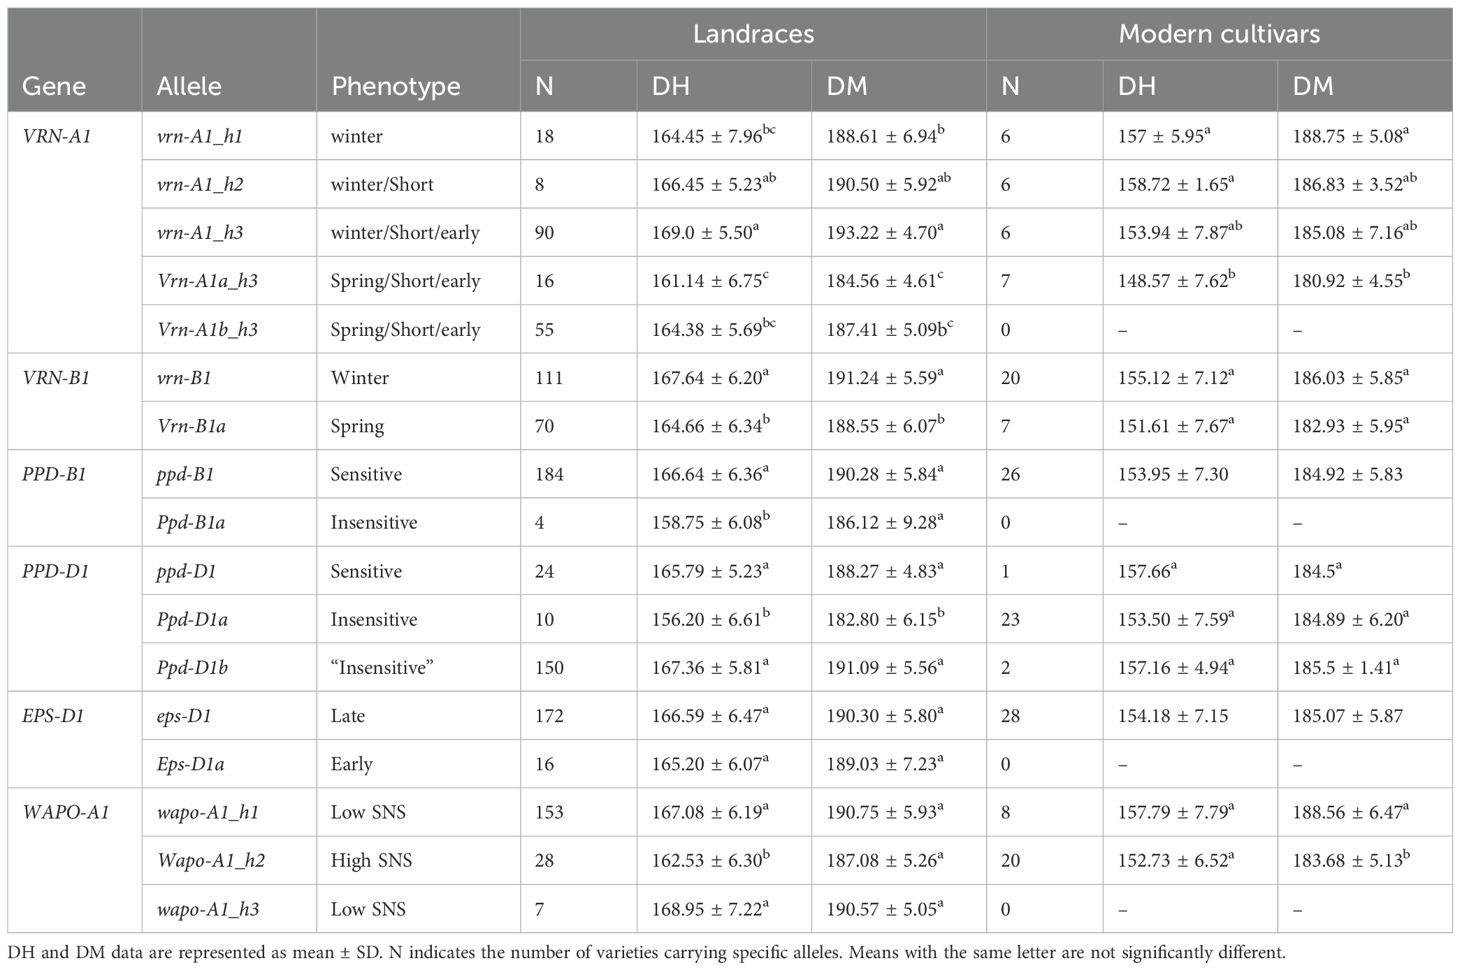Select the Gene column header
This screenshot has width=1460, height=970.
click(x=54, y=86)
